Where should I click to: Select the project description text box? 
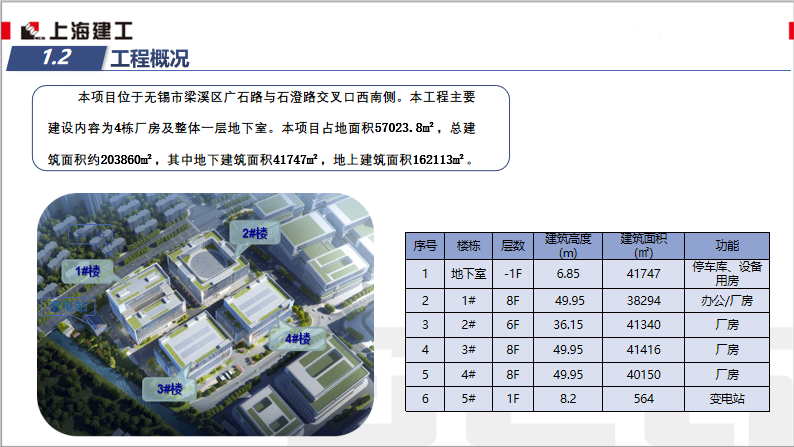coord(271,128)
